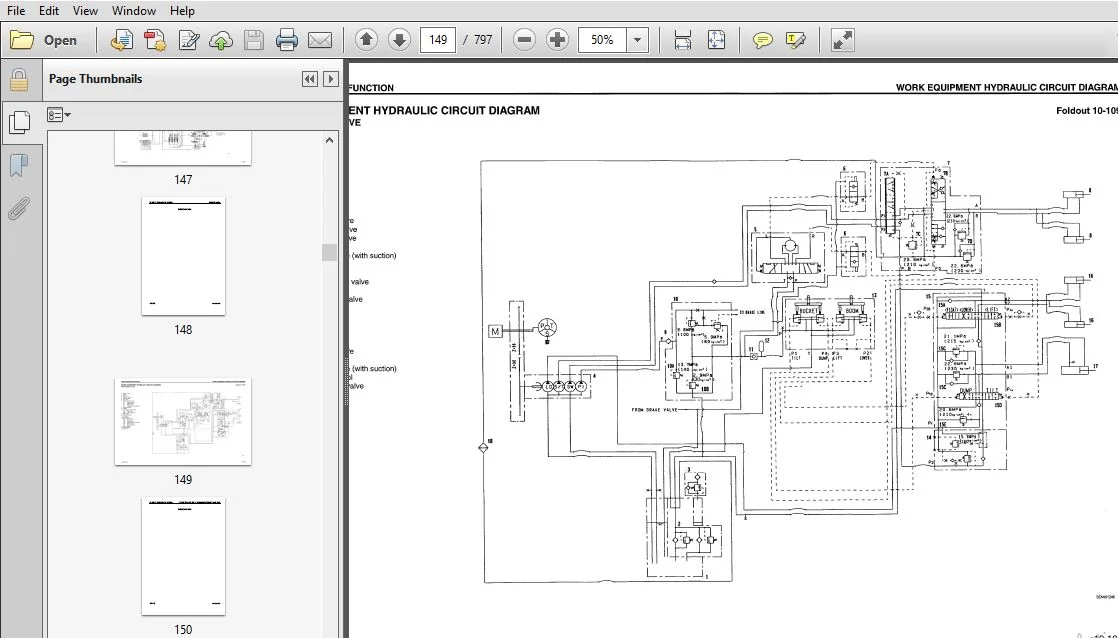Screen dimensions: 1118x638
Task: Collapse the navigation pane with double arrows
Action: click(x=309, y=79)
